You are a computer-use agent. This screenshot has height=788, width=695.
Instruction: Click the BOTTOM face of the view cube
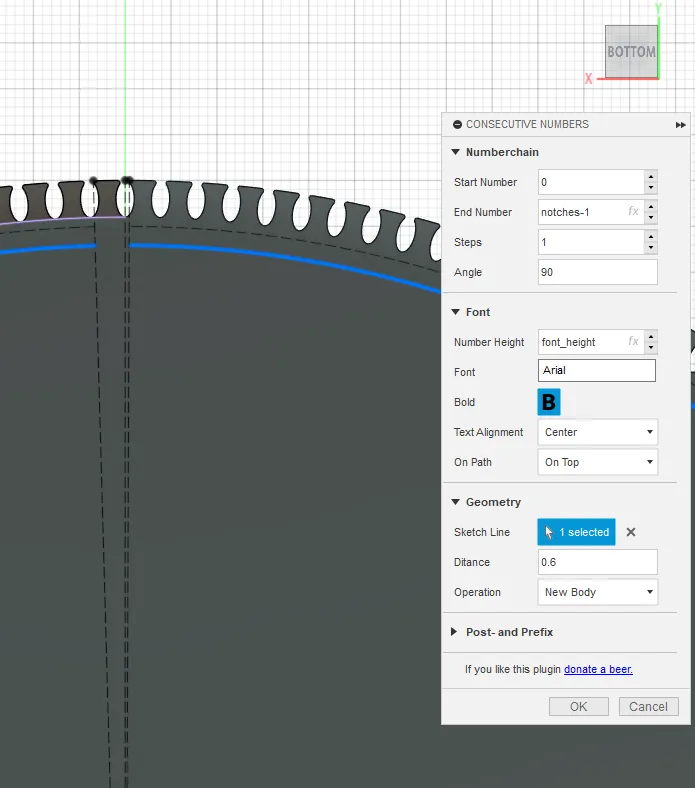click(x=631, y=51)
